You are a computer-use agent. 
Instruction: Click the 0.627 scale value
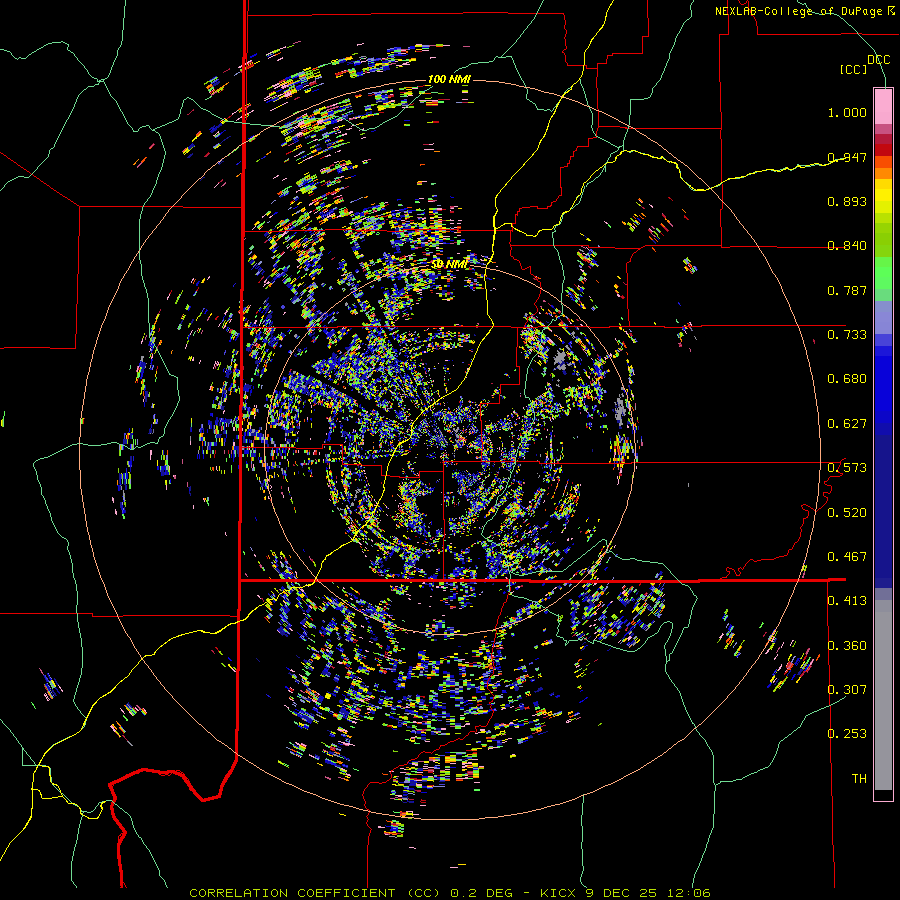pyautogui.click(x=847, y=424)
